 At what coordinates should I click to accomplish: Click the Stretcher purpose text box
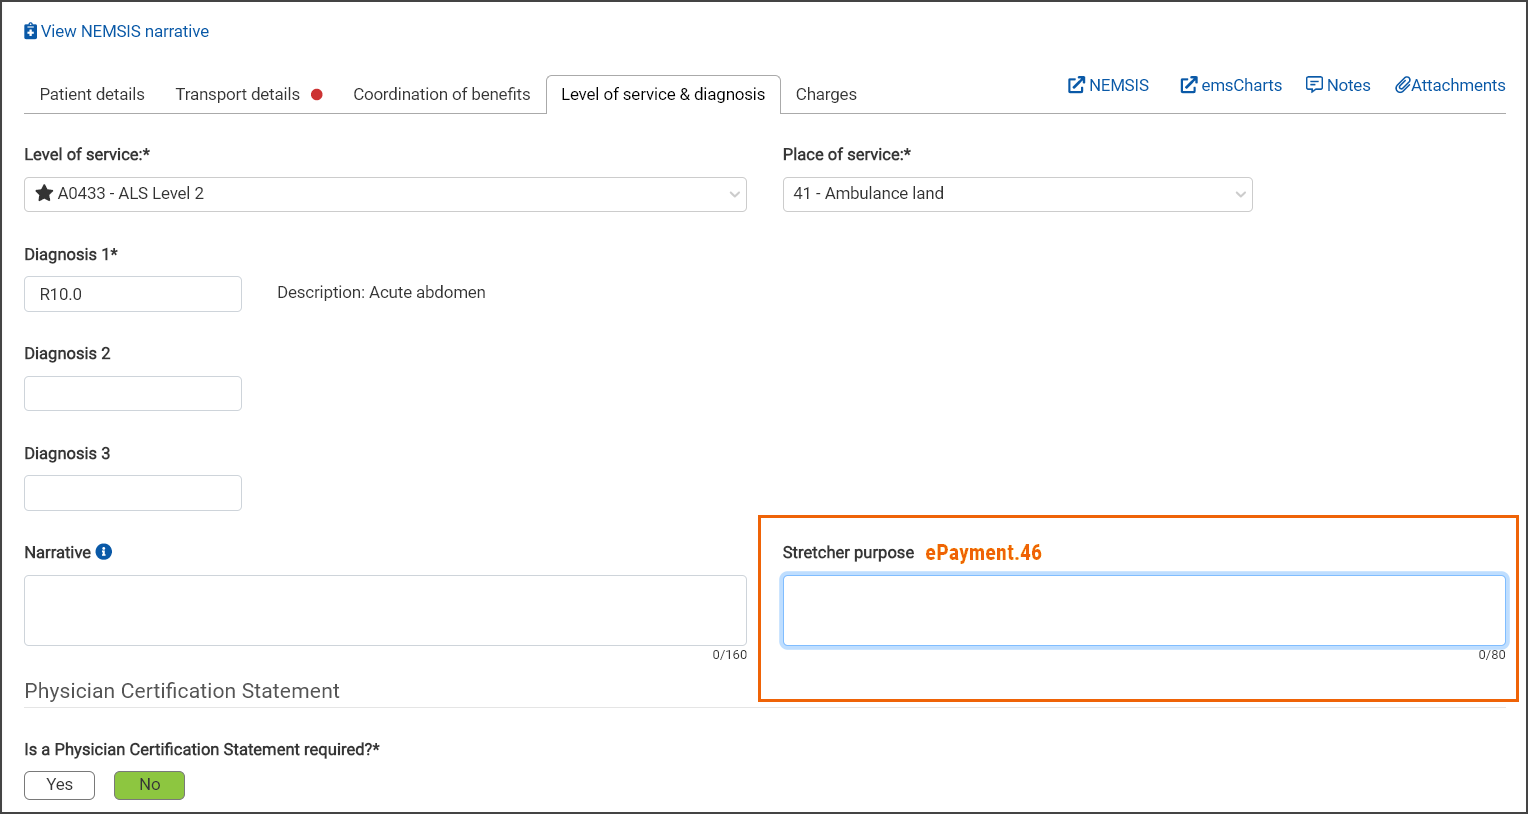1143,610
